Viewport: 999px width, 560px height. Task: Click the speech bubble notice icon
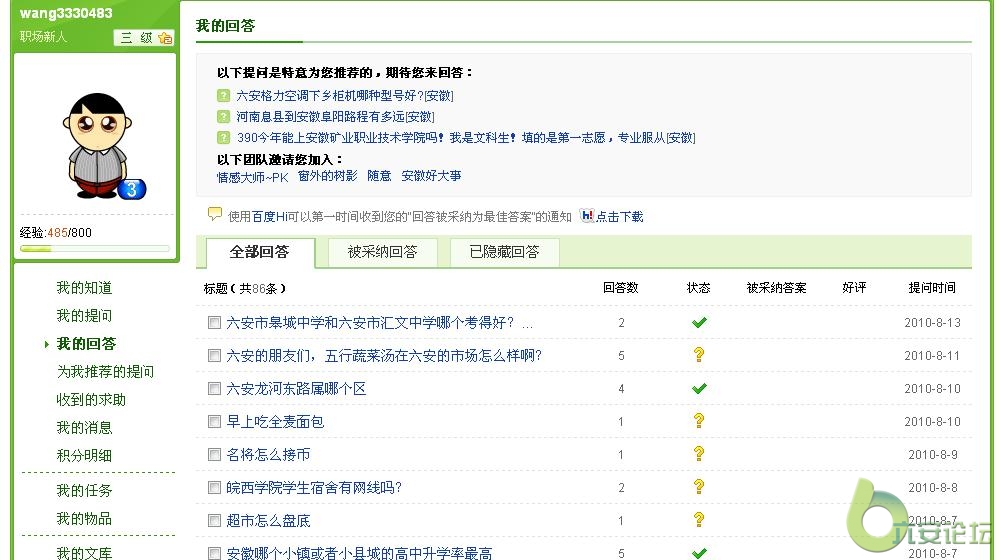[x=215, y=213]
